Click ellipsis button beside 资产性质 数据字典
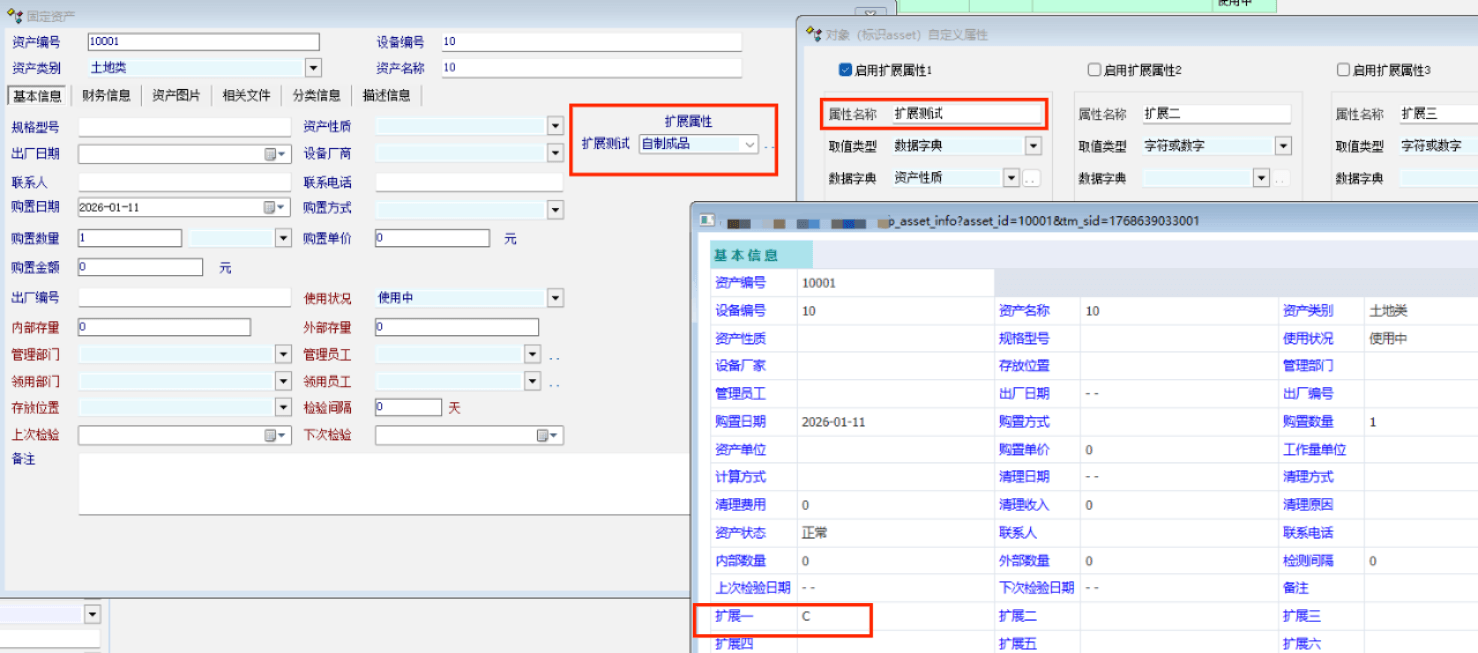The width and height of the screenshot is (1478, 653). (1031, 179)
